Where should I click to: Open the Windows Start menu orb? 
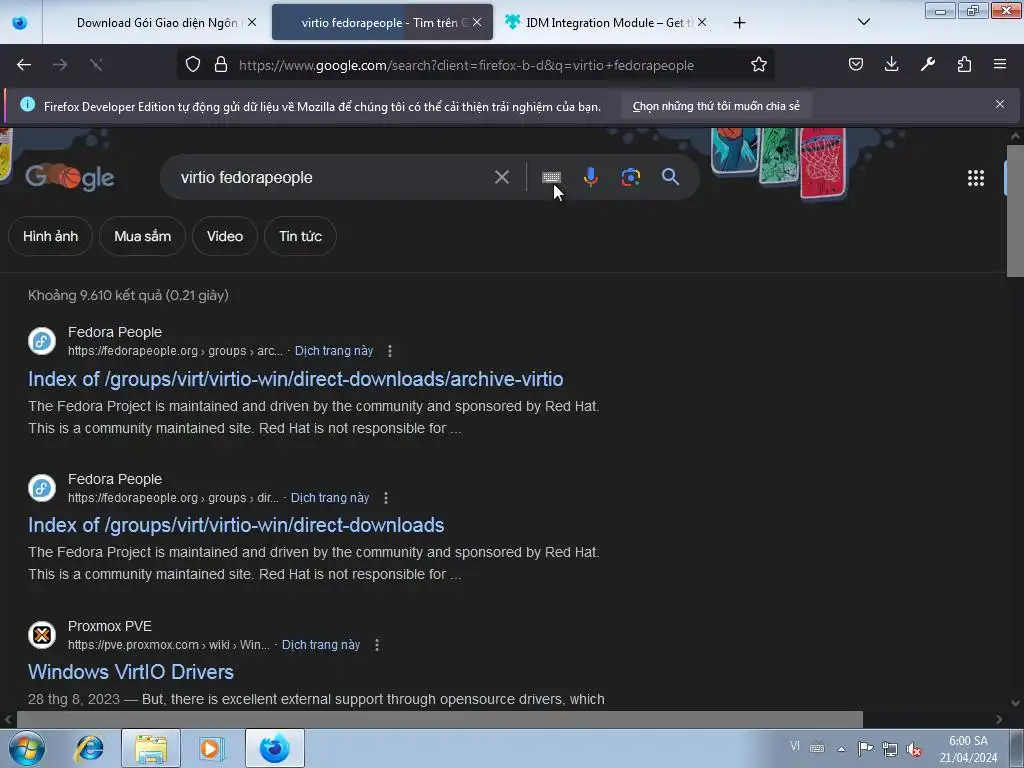[x=27, y=748]
